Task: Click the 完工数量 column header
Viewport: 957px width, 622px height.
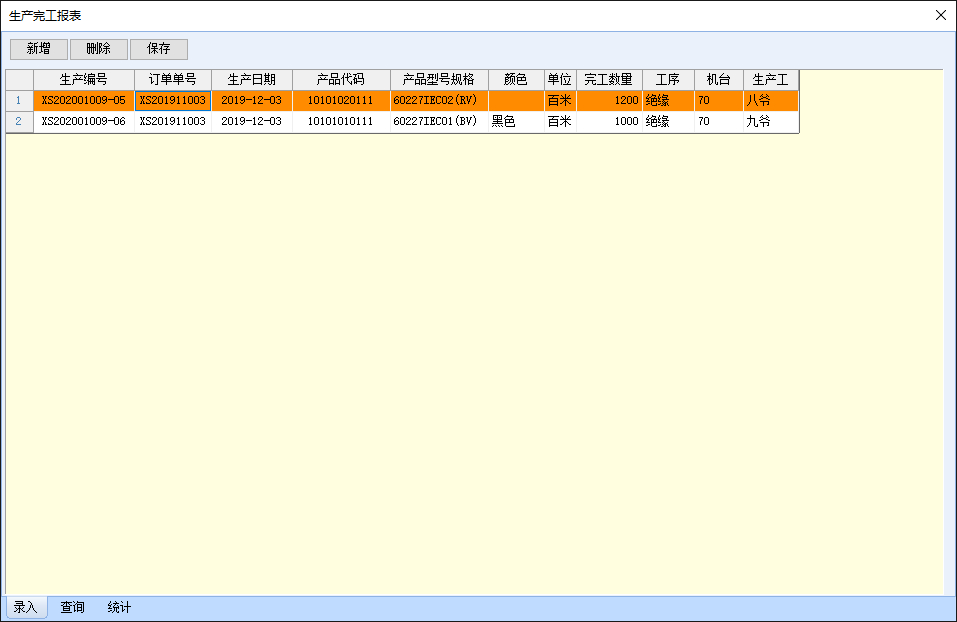Action: [606, 80]
